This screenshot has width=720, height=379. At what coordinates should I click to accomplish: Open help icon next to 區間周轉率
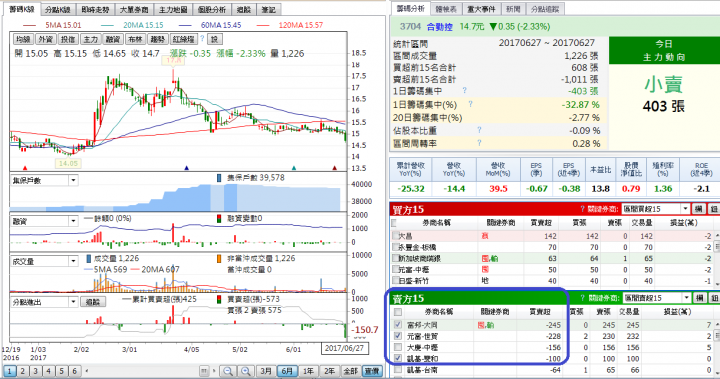point(479,143)
